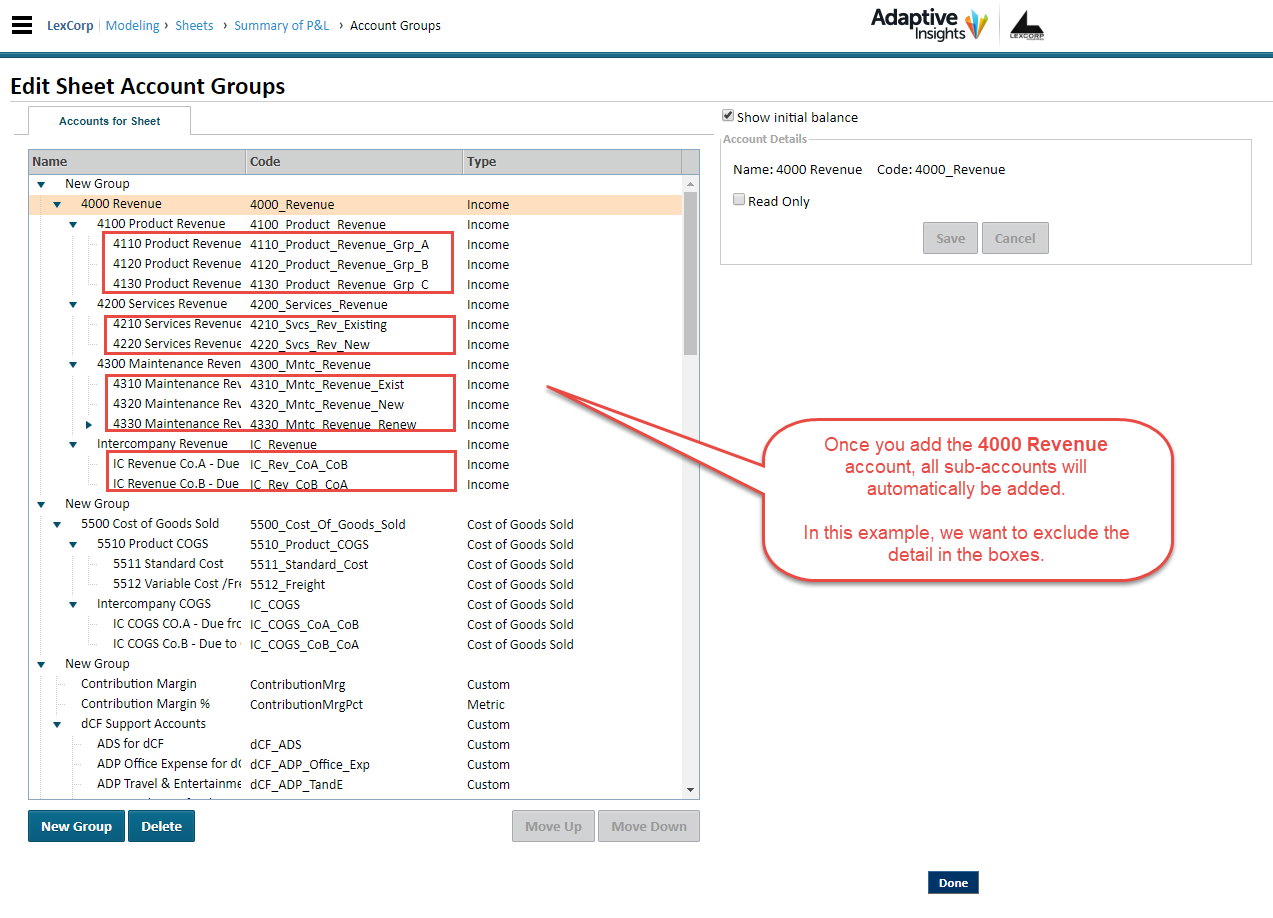Select the 4210_Svcs_Rev_Existing row
Image resolution: width=1273 pixels, height=918 pixels.
tap(355, 324)
